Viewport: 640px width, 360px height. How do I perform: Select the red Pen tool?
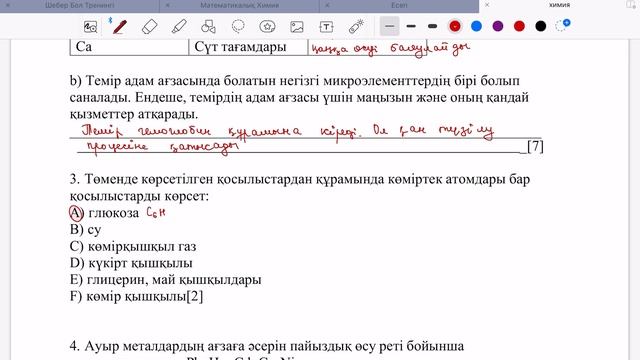point(120,27)
